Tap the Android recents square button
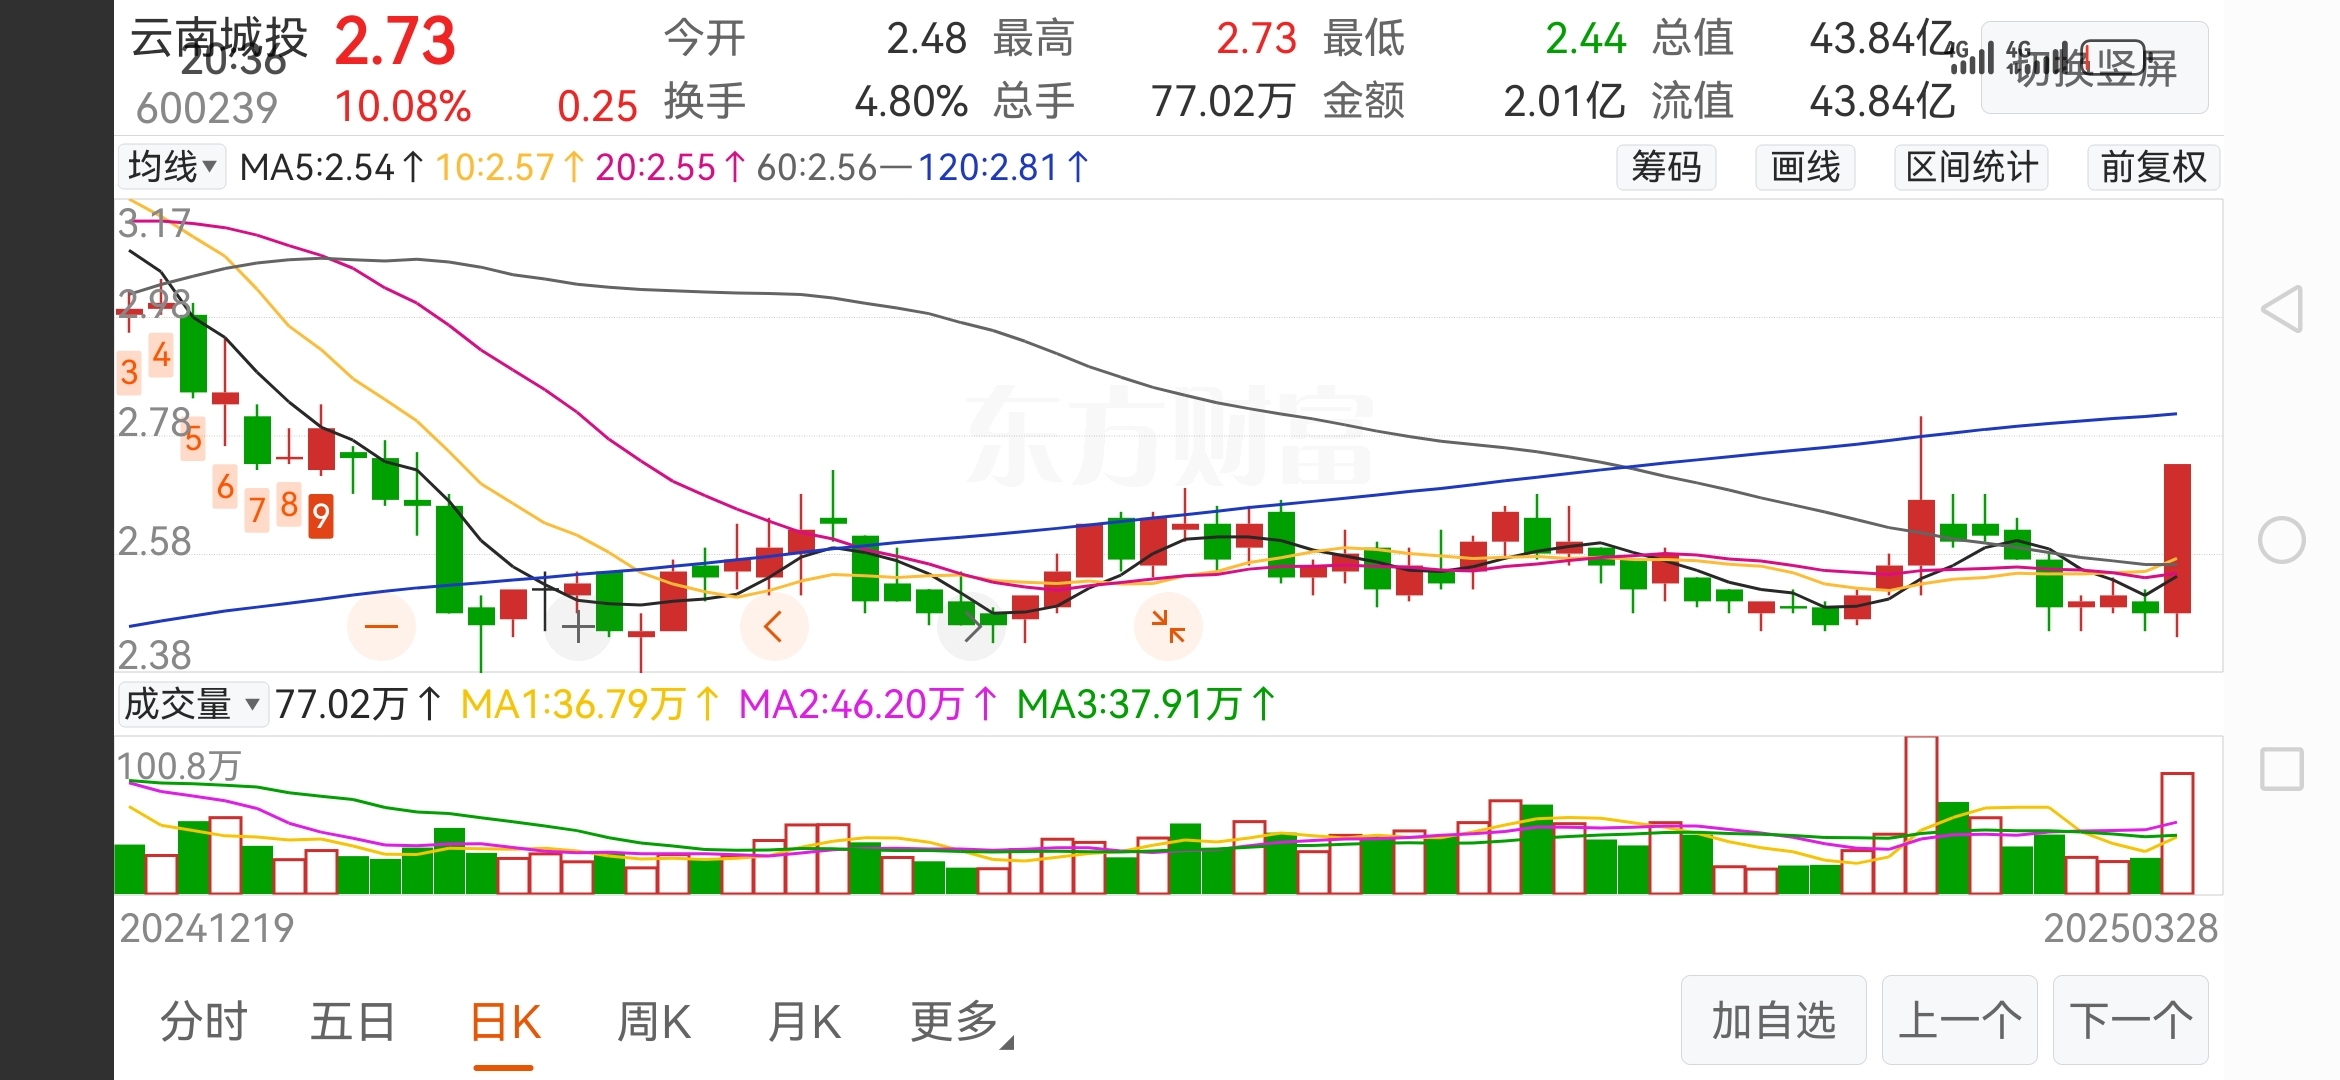The width and height of the screenshot is (2340, 1080). [x=2282, y=769]
